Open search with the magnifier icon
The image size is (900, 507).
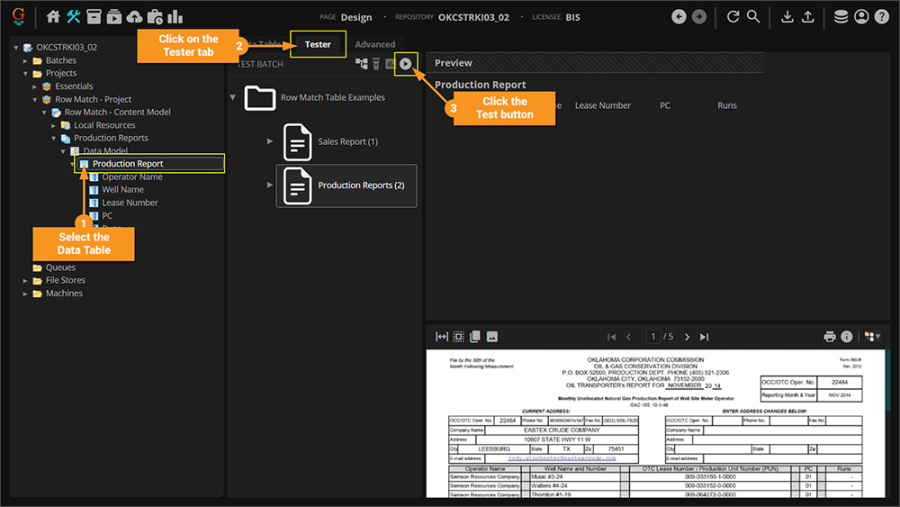753,17
